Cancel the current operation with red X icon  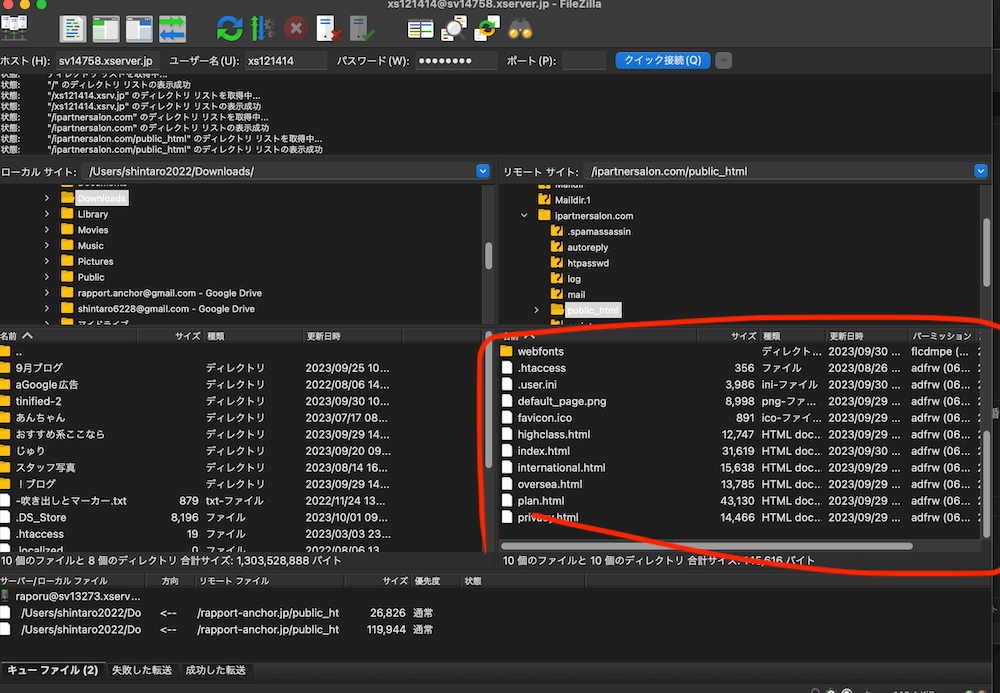pyautogui.click(x=296, y=29)
